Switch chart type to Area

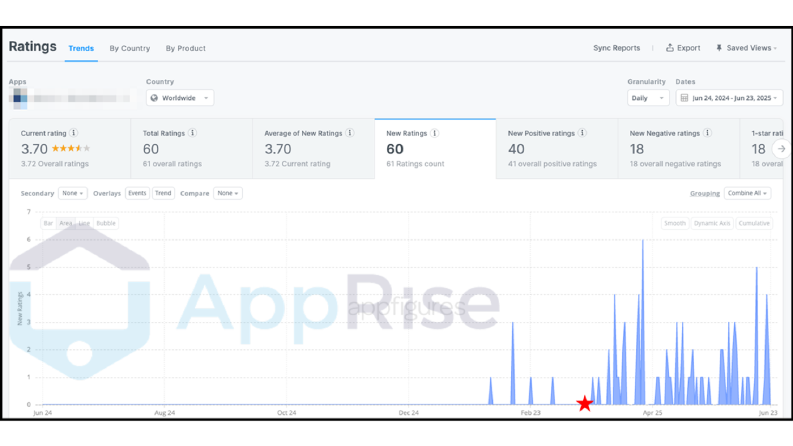[66, 223]
